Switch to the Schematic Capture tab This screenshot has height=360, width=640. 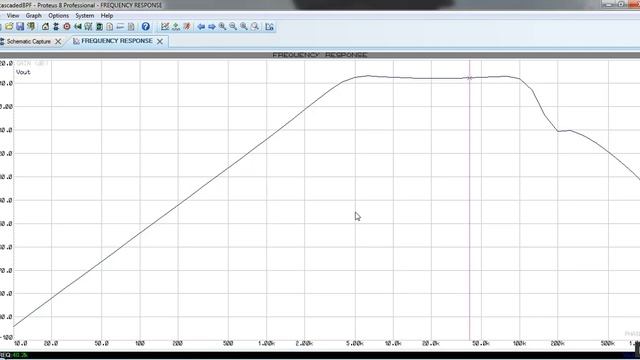(x=29, y=41)
